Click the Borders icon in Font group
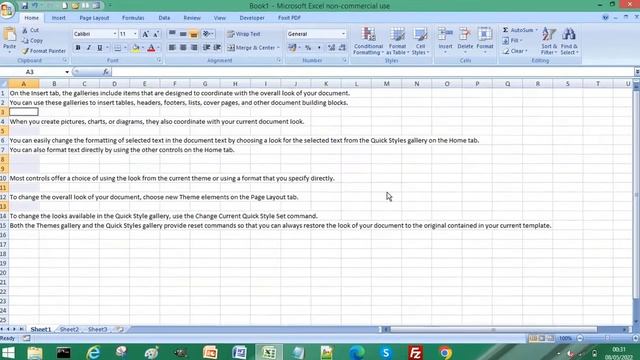This screenshot has width=640, height=360. 118,48
